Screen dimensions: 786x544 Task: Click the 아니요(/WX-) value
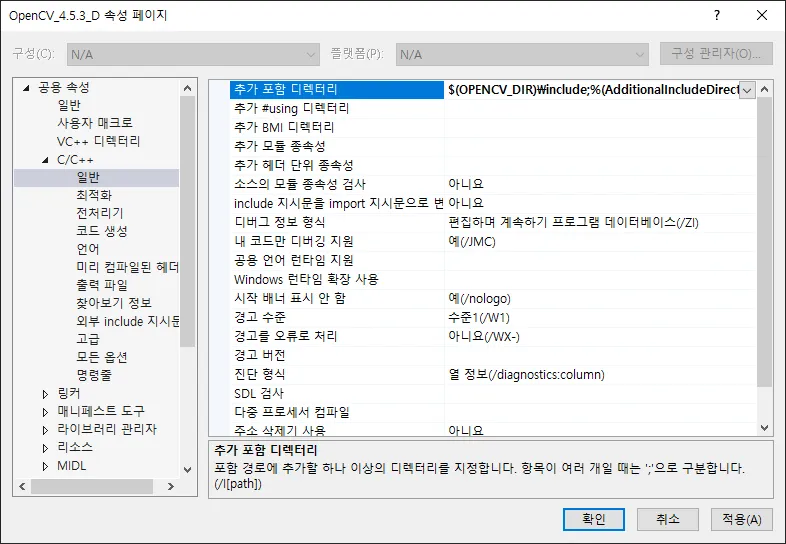pos(484,336)
